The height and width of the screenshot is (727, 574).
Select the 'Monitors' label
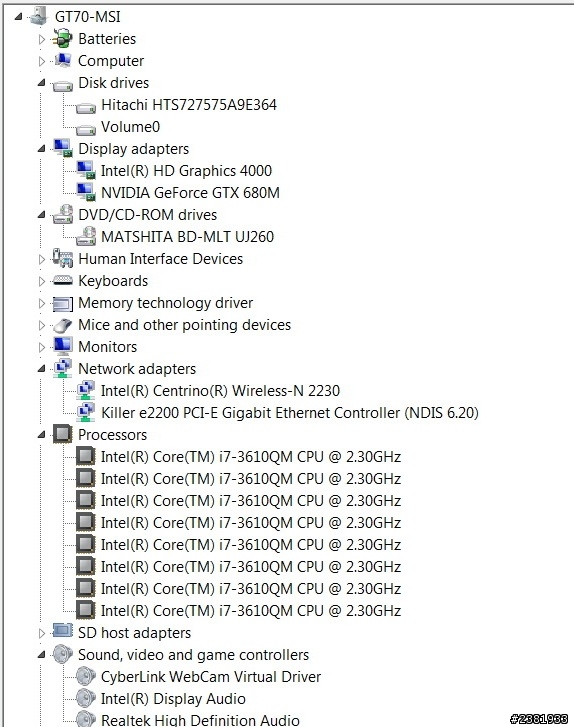(108, 346)
